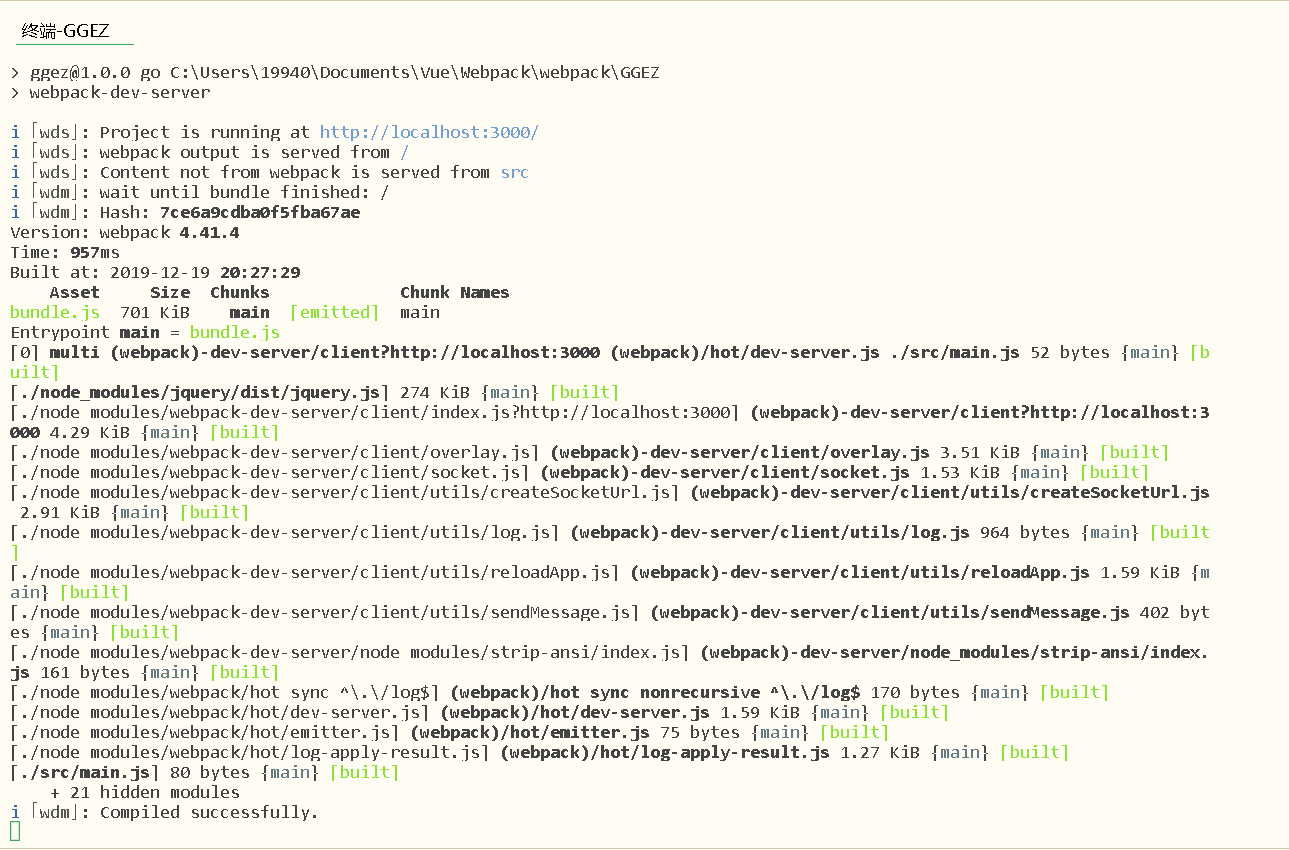Click the 'Asset' column header
This screenshot has width=1289, height=850.
(75, 292)
